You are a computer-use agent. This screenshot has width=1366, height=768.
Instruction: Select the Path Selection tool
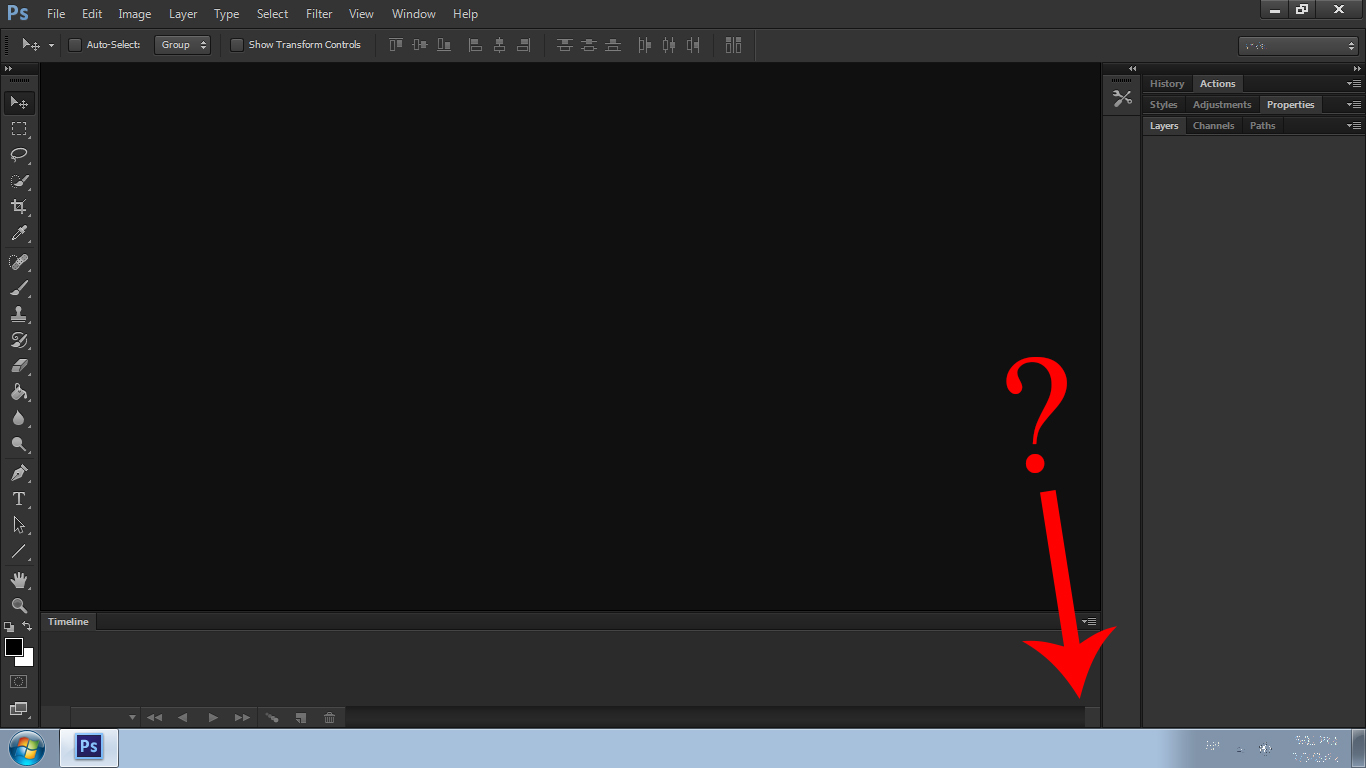pos(19,525)
